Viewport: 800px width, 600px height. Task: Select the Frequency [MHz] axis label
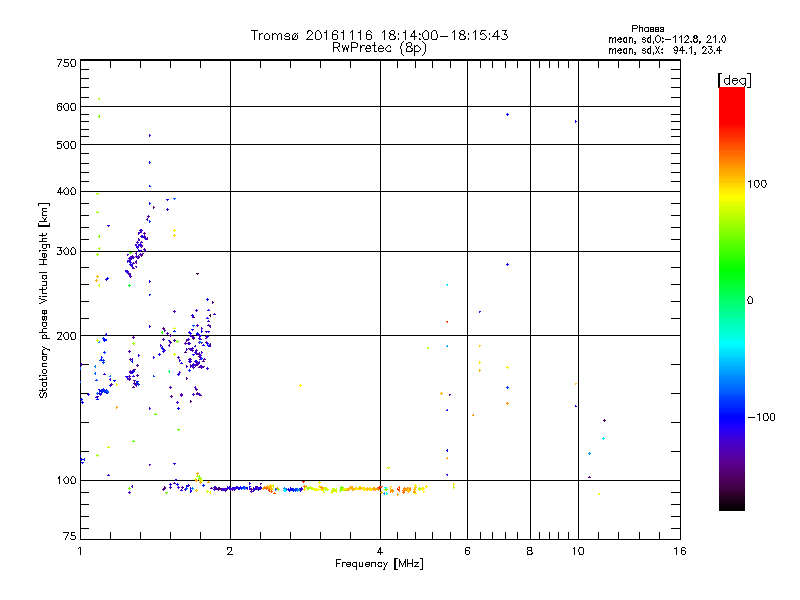click(380, 565)
